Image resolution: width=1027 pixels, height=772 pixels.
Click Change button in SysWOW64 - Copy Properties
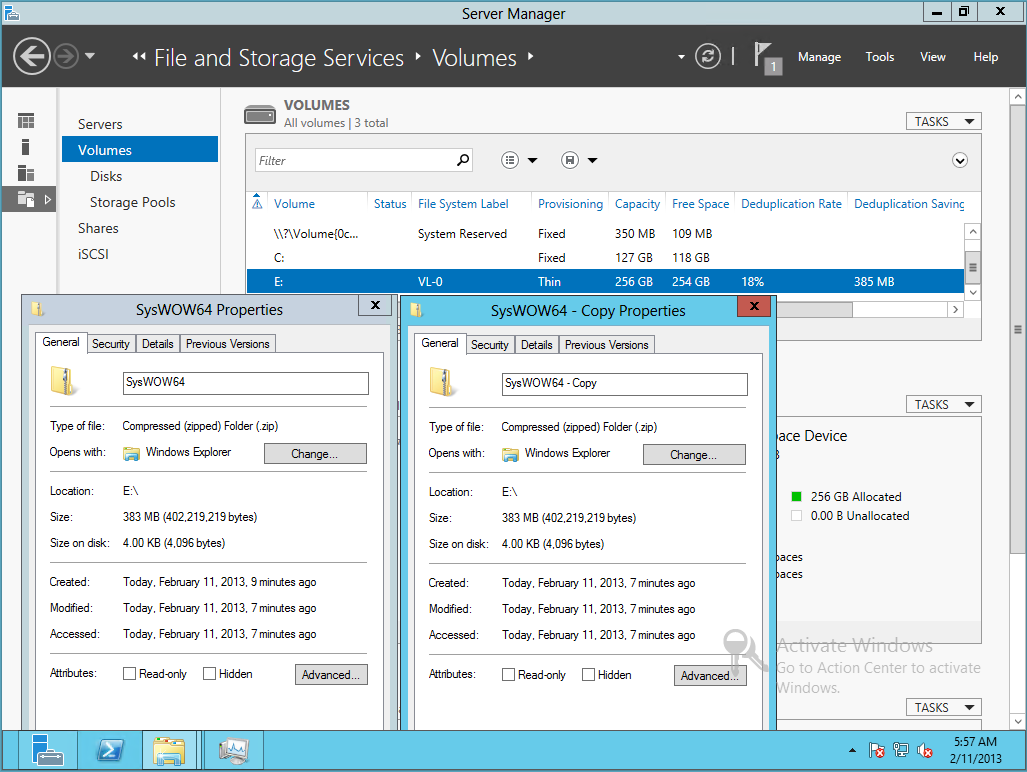(x=694, y=455)
